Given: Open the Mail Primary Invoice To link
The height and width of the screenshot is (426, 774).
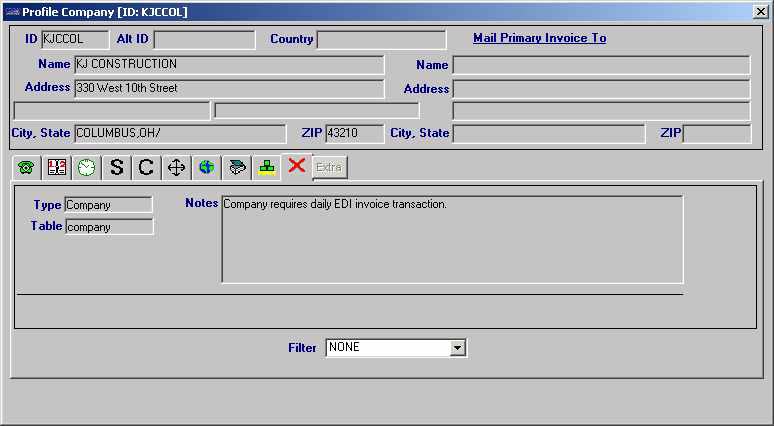Looking at the screenshot, I should tap(540, 38).
